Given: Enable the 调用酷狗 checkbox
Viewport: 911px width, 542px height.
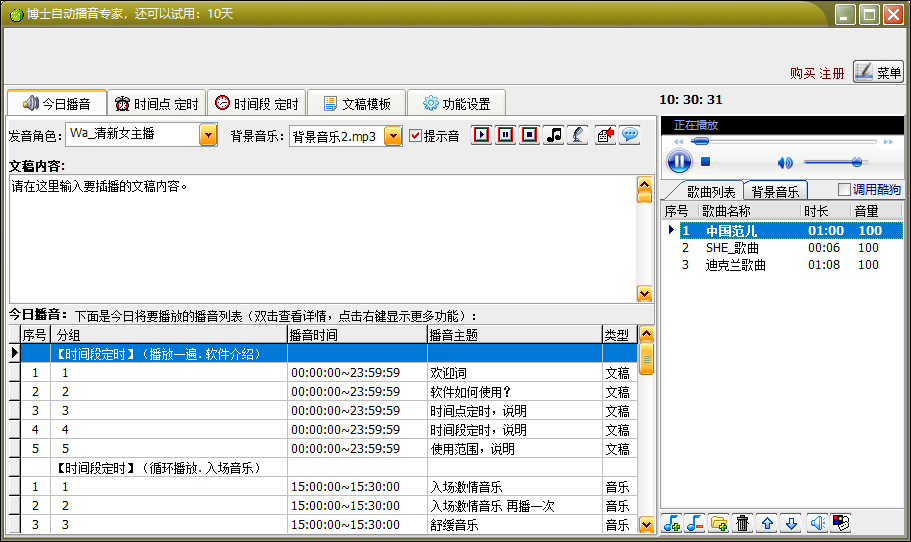Looking at the screenshot, I should click(x=844, y=190).
